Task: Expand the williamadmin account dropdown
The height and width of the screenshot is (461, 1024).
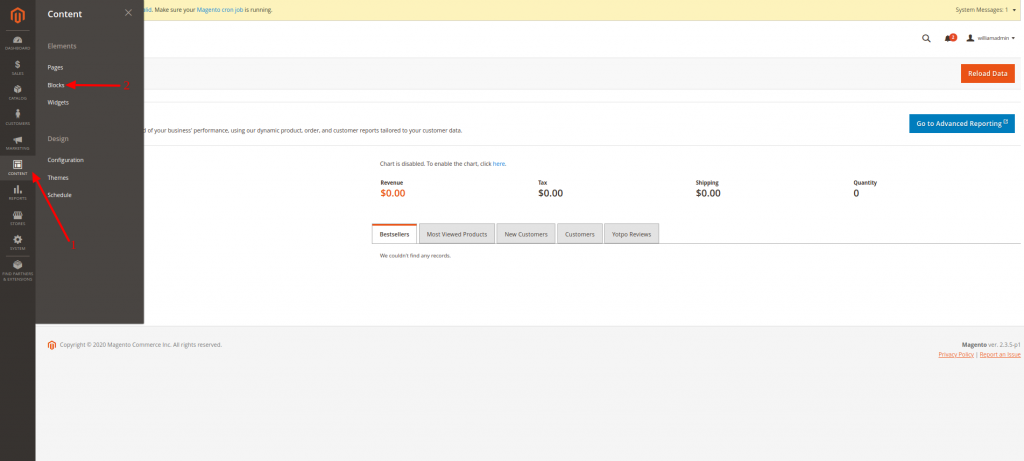Action: [989, 38]
